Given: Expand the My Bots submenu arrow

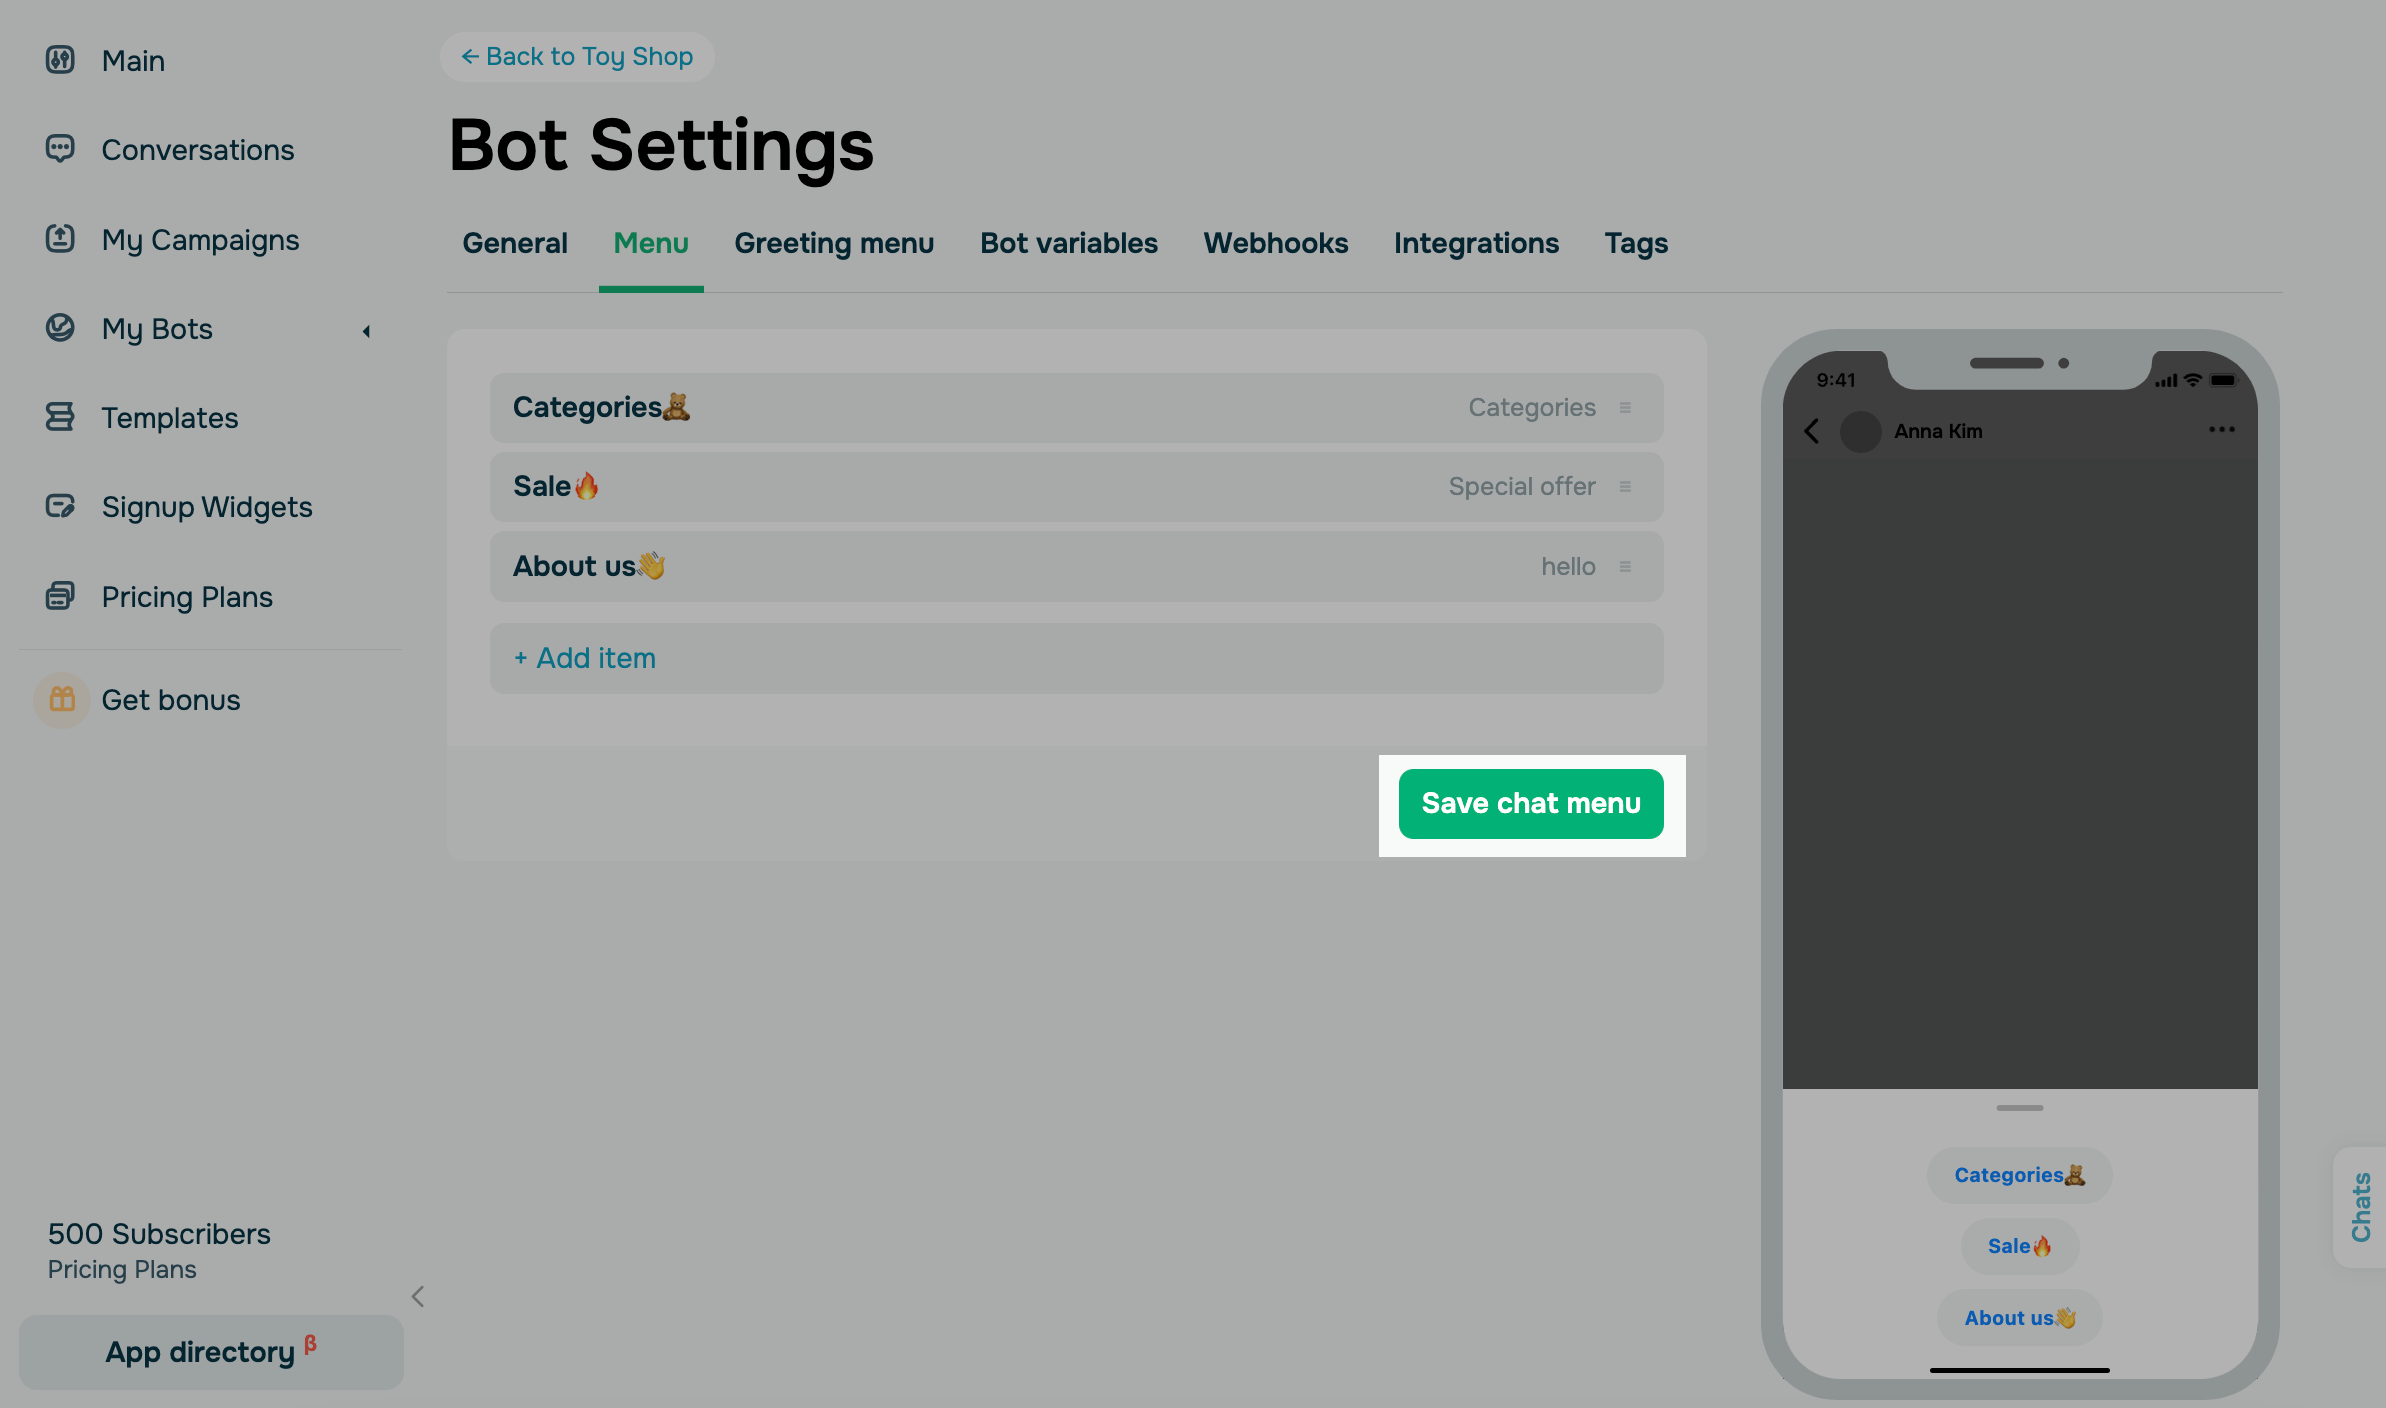Looking at the screenshot, I should 366,330.
